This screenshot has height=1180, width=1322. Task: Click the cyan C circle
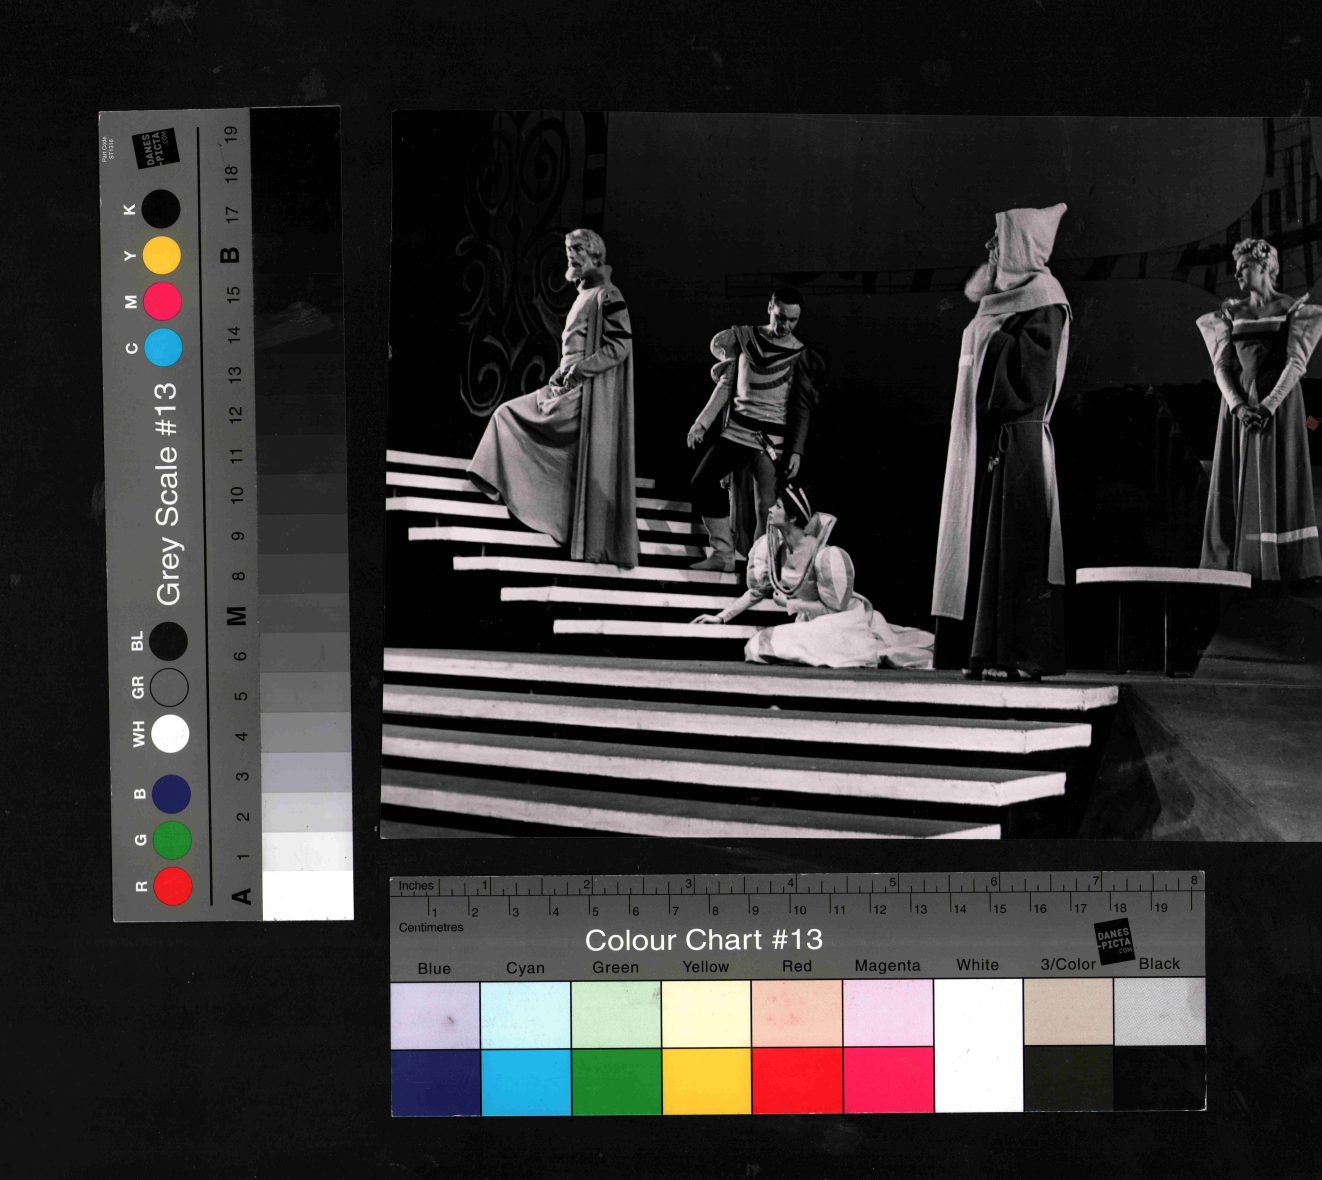(163, 347)
